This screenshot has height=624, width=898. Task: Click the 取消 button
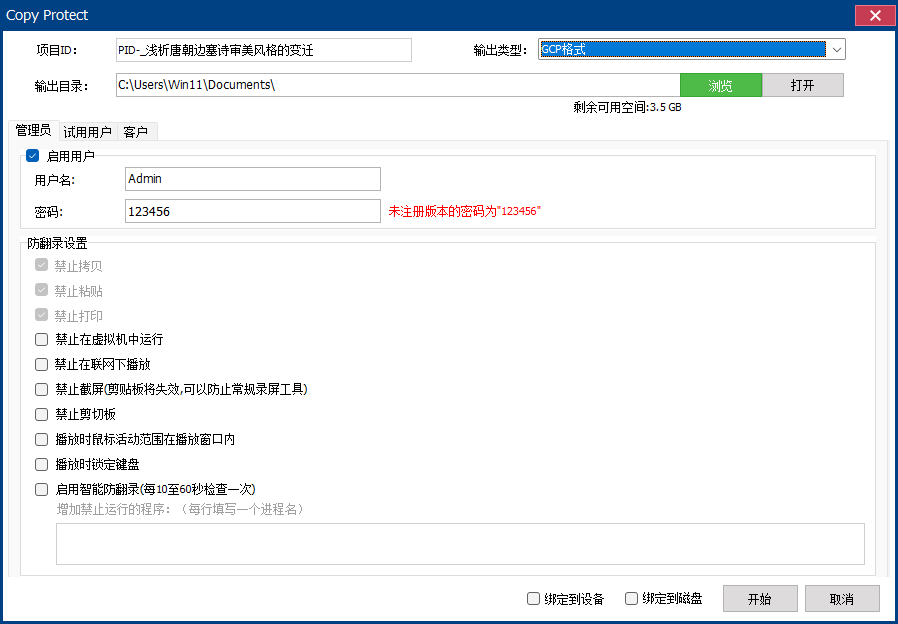842,599
